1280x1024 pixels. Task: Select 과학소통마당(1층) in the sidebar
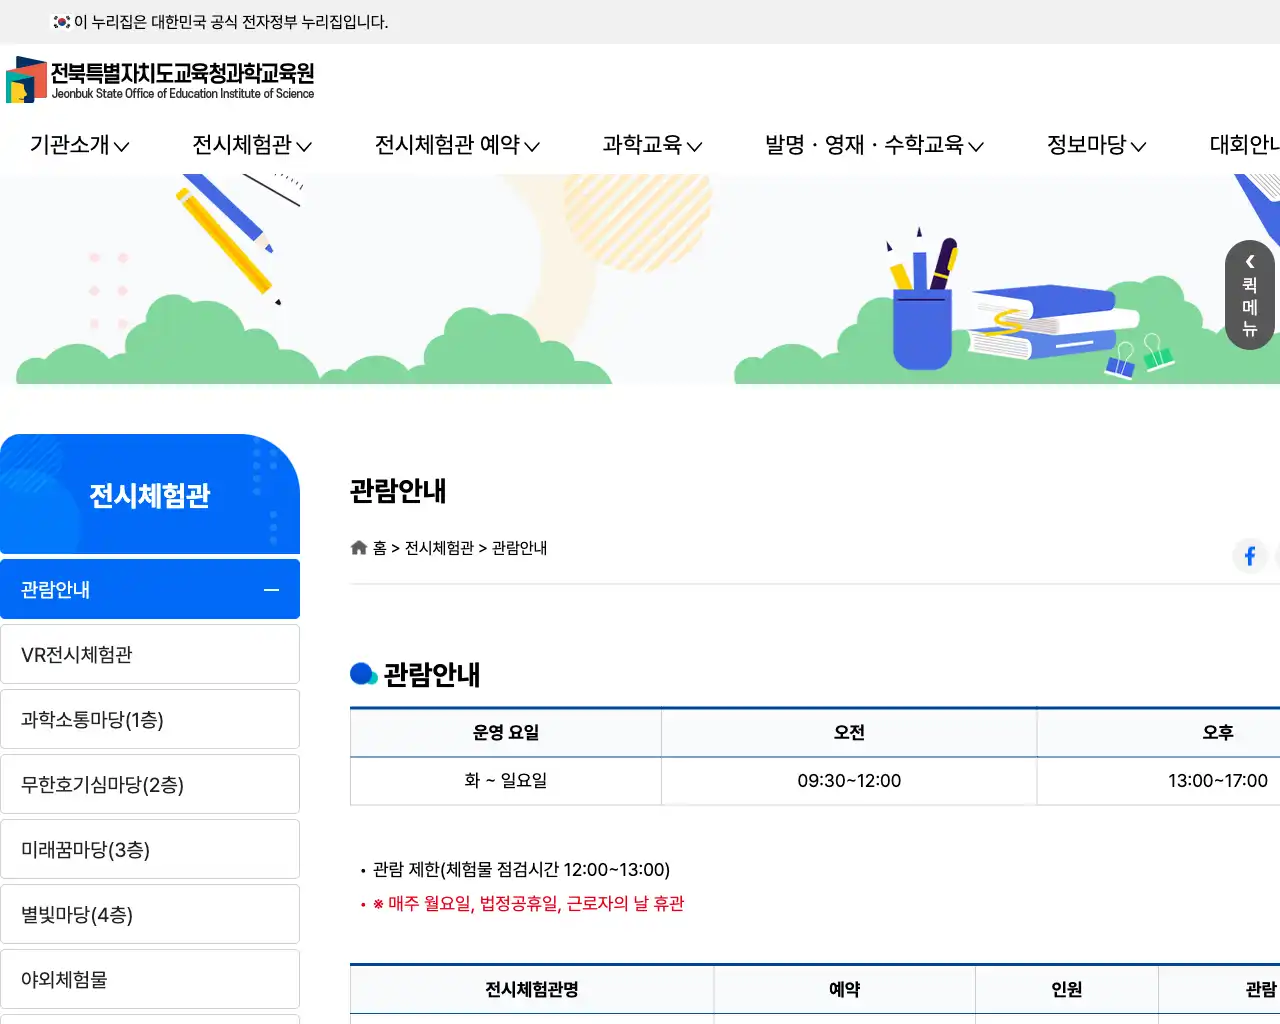(150, 719)
